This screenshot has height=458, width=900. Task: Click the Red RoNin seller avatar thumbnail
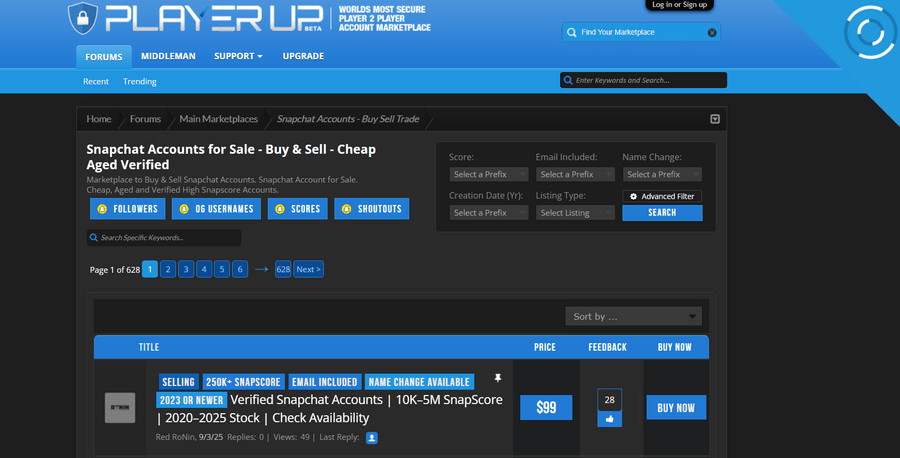tap(120, 407)
